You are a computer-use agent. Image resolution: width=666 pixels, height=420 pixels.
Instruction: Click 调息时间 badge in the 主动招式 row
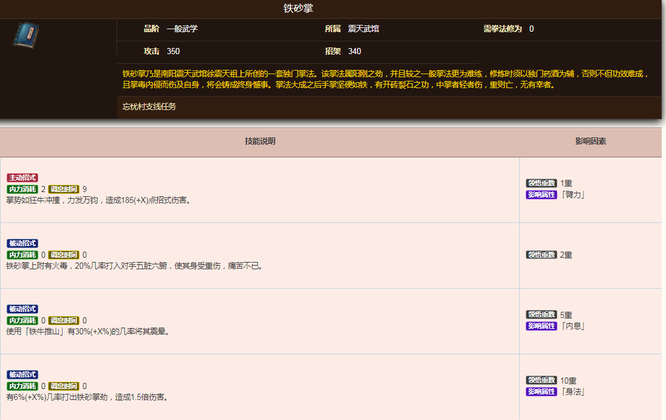click(64, 189)
